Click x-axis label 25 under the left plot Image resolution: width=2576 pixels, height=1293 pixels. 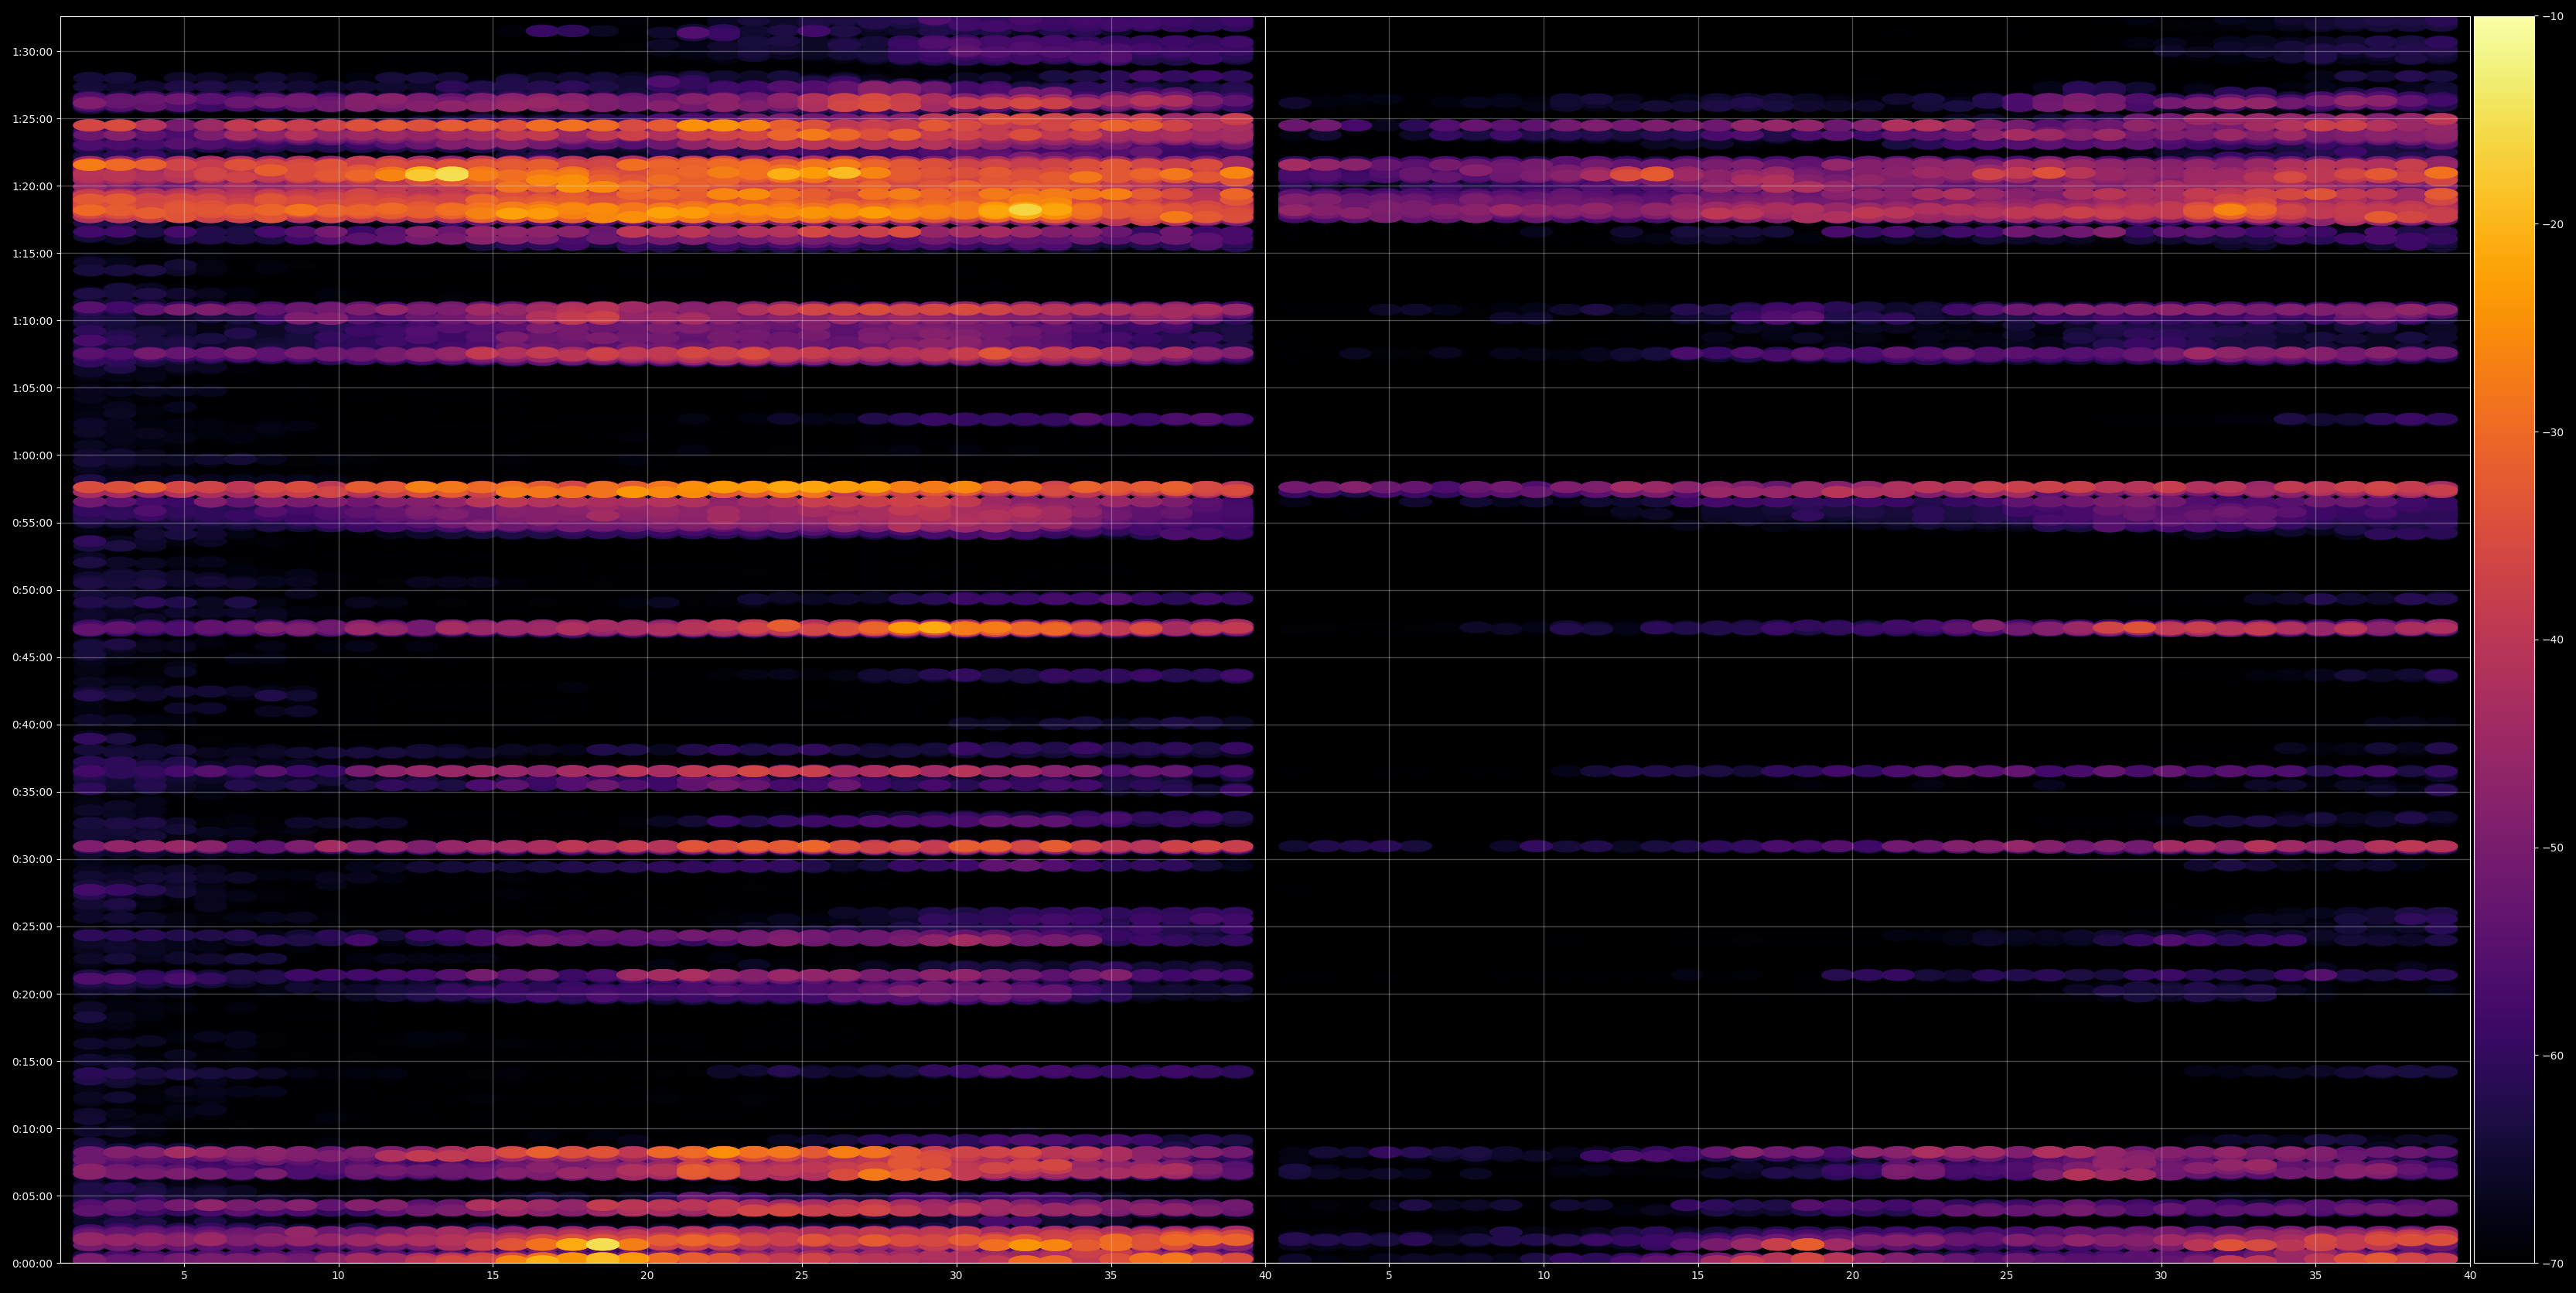pyautogui.click(x=802, y=1276)
